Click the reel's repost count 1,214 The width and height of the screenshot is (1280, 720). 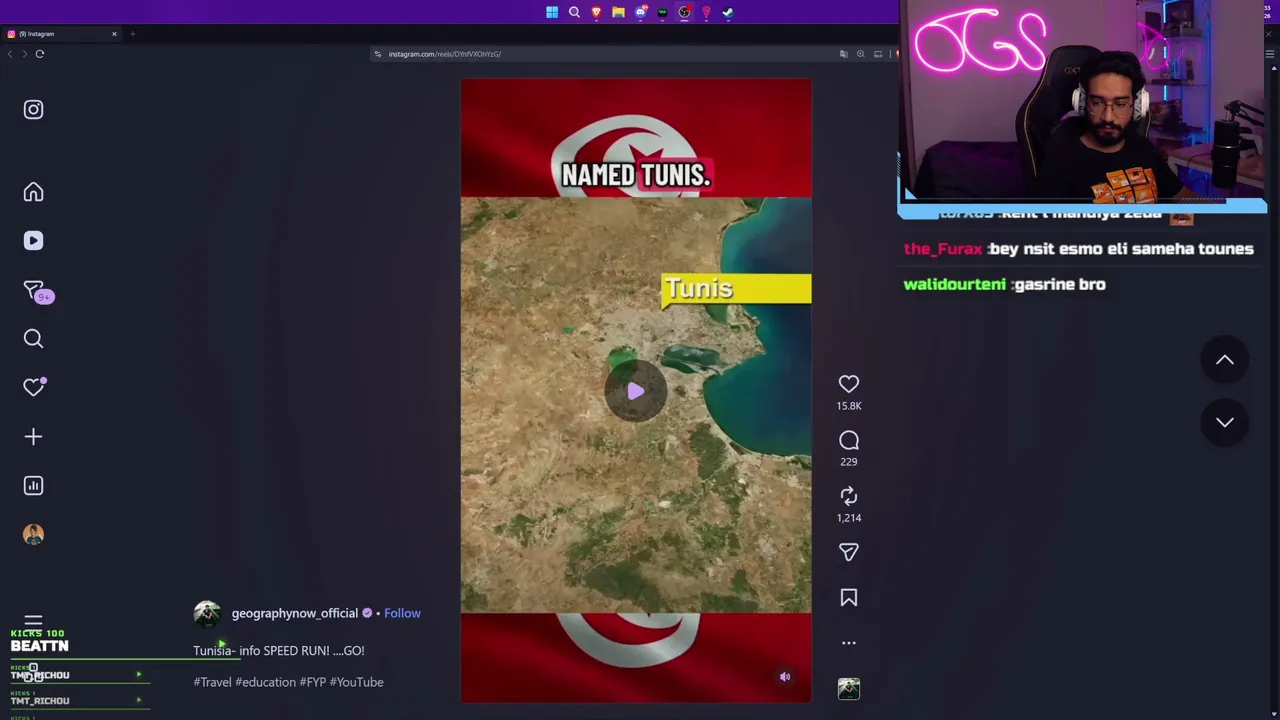point(849,518)
